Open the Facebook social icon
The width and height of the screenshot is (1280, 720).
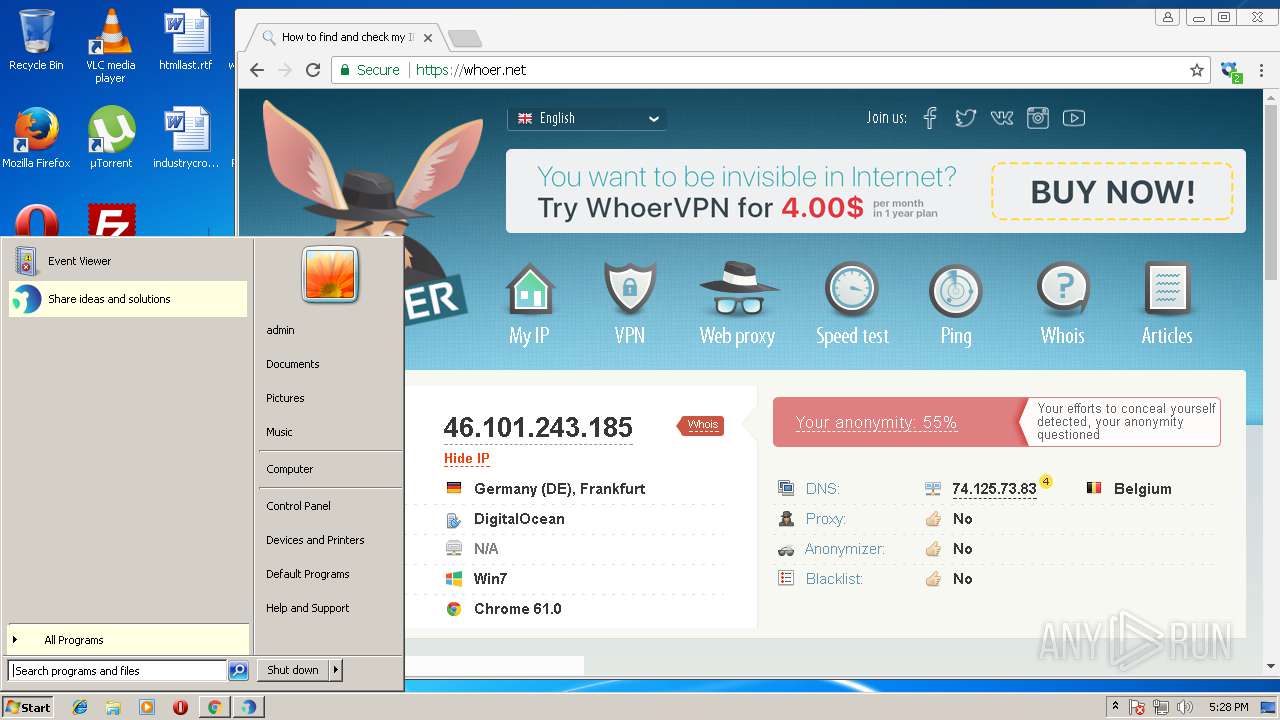(x=930, y=118)
